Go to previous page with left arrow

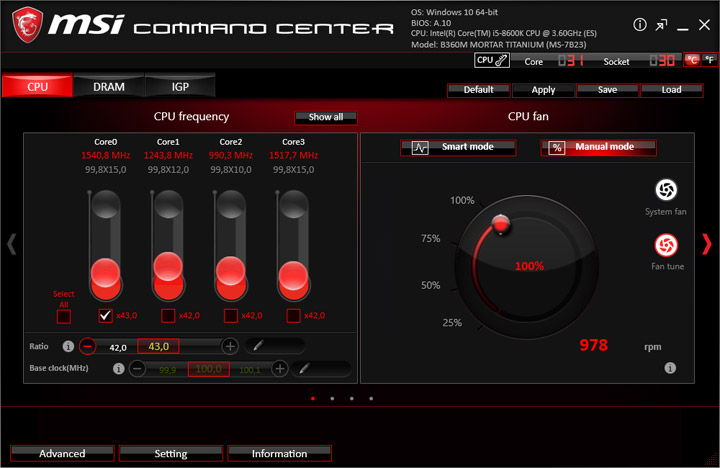click(12, 244)
